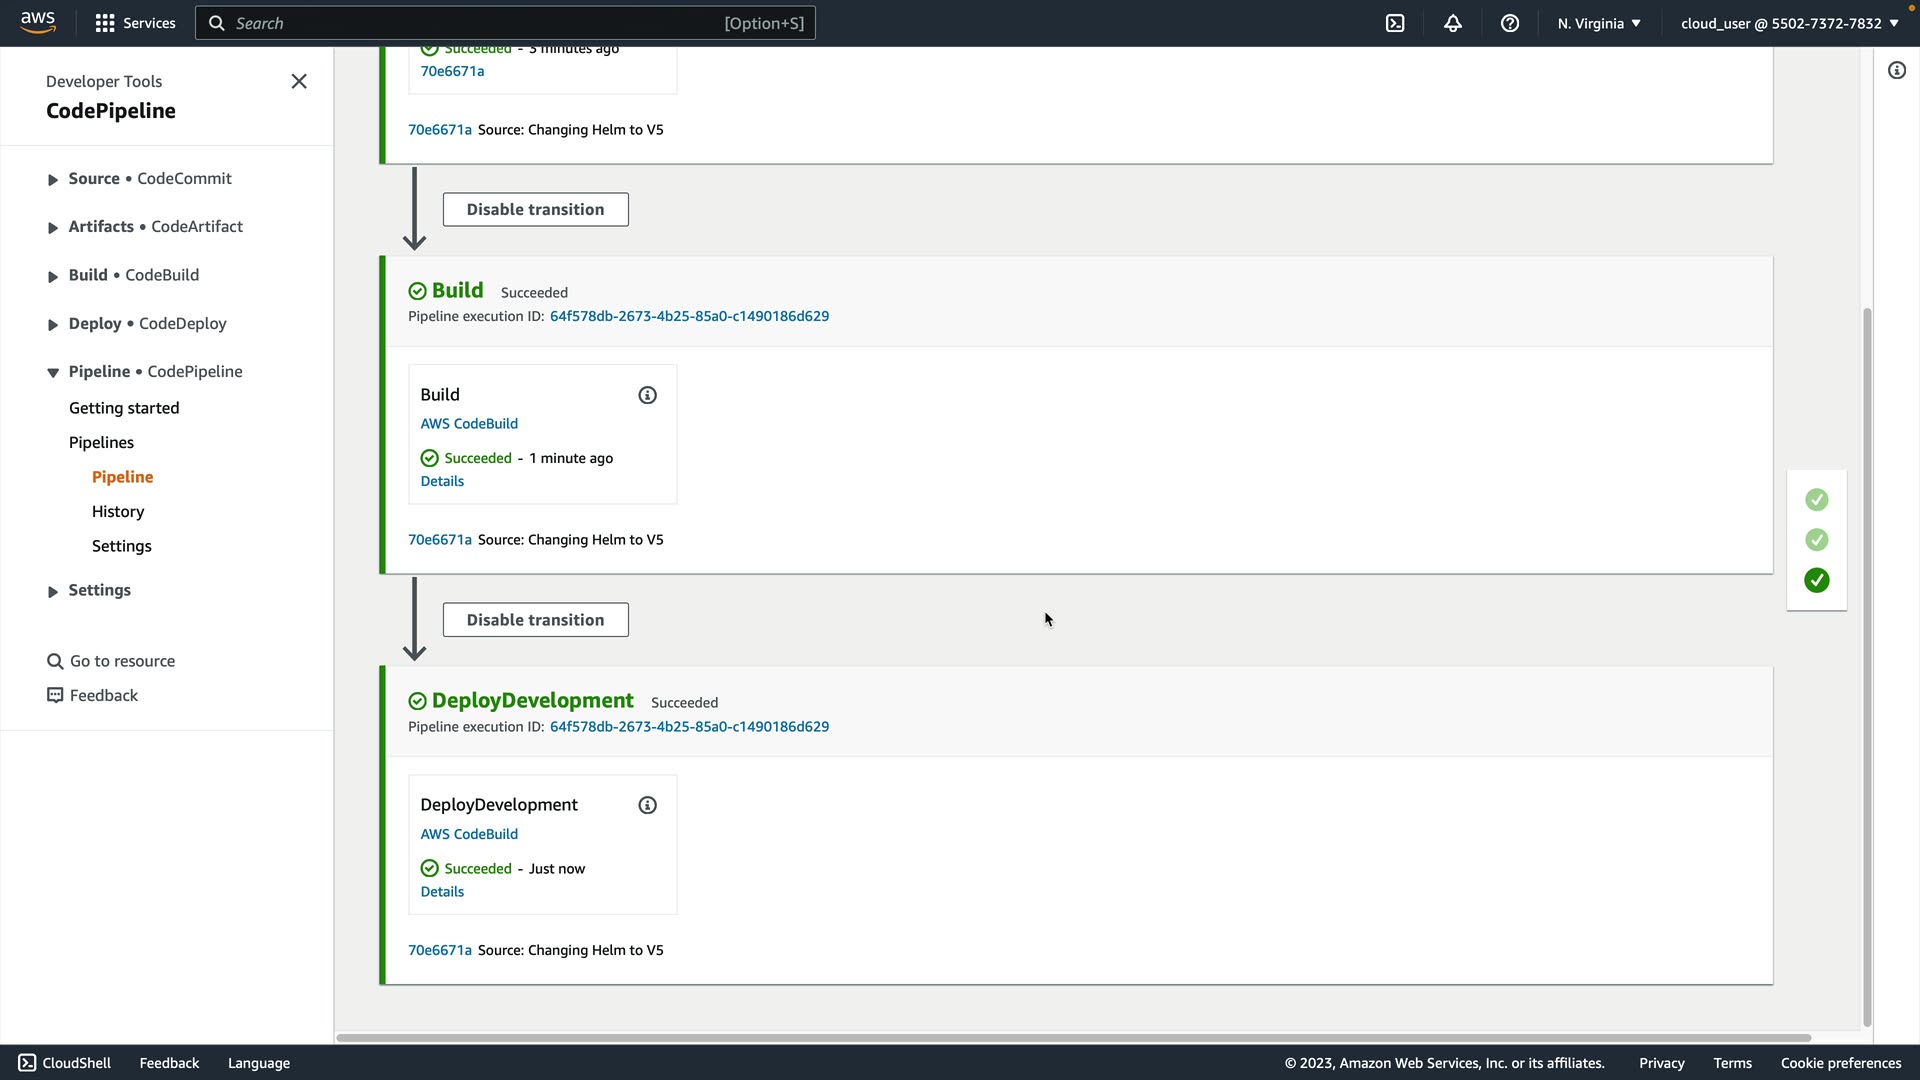Open Details link of Build action

tap(442, 481)
